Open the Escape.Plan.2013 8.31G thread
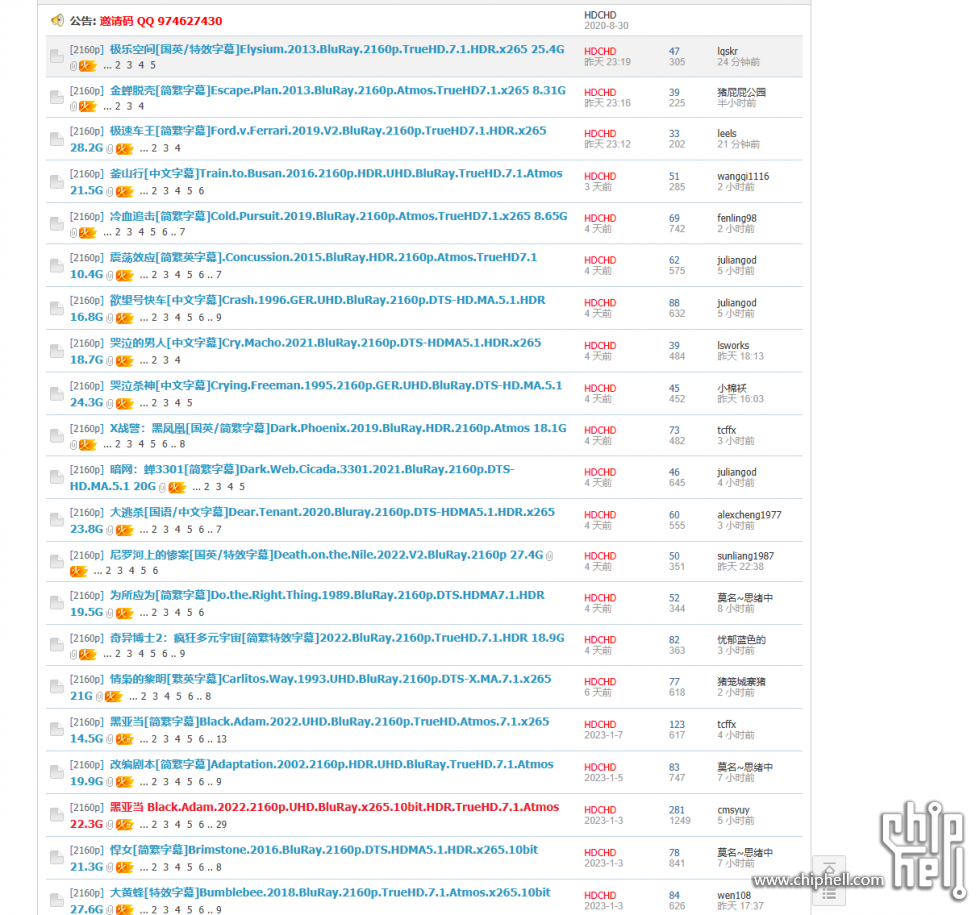Image resolution: width=980 pixels, height=915 pixels. point(338,90)
